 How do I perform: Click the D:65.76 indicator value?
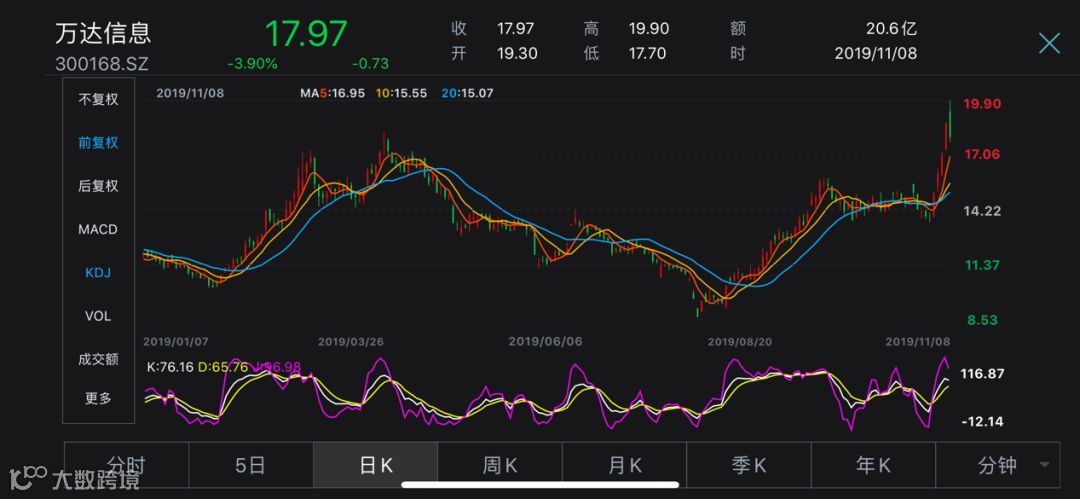pyautogui.click(x=223, y=367)
